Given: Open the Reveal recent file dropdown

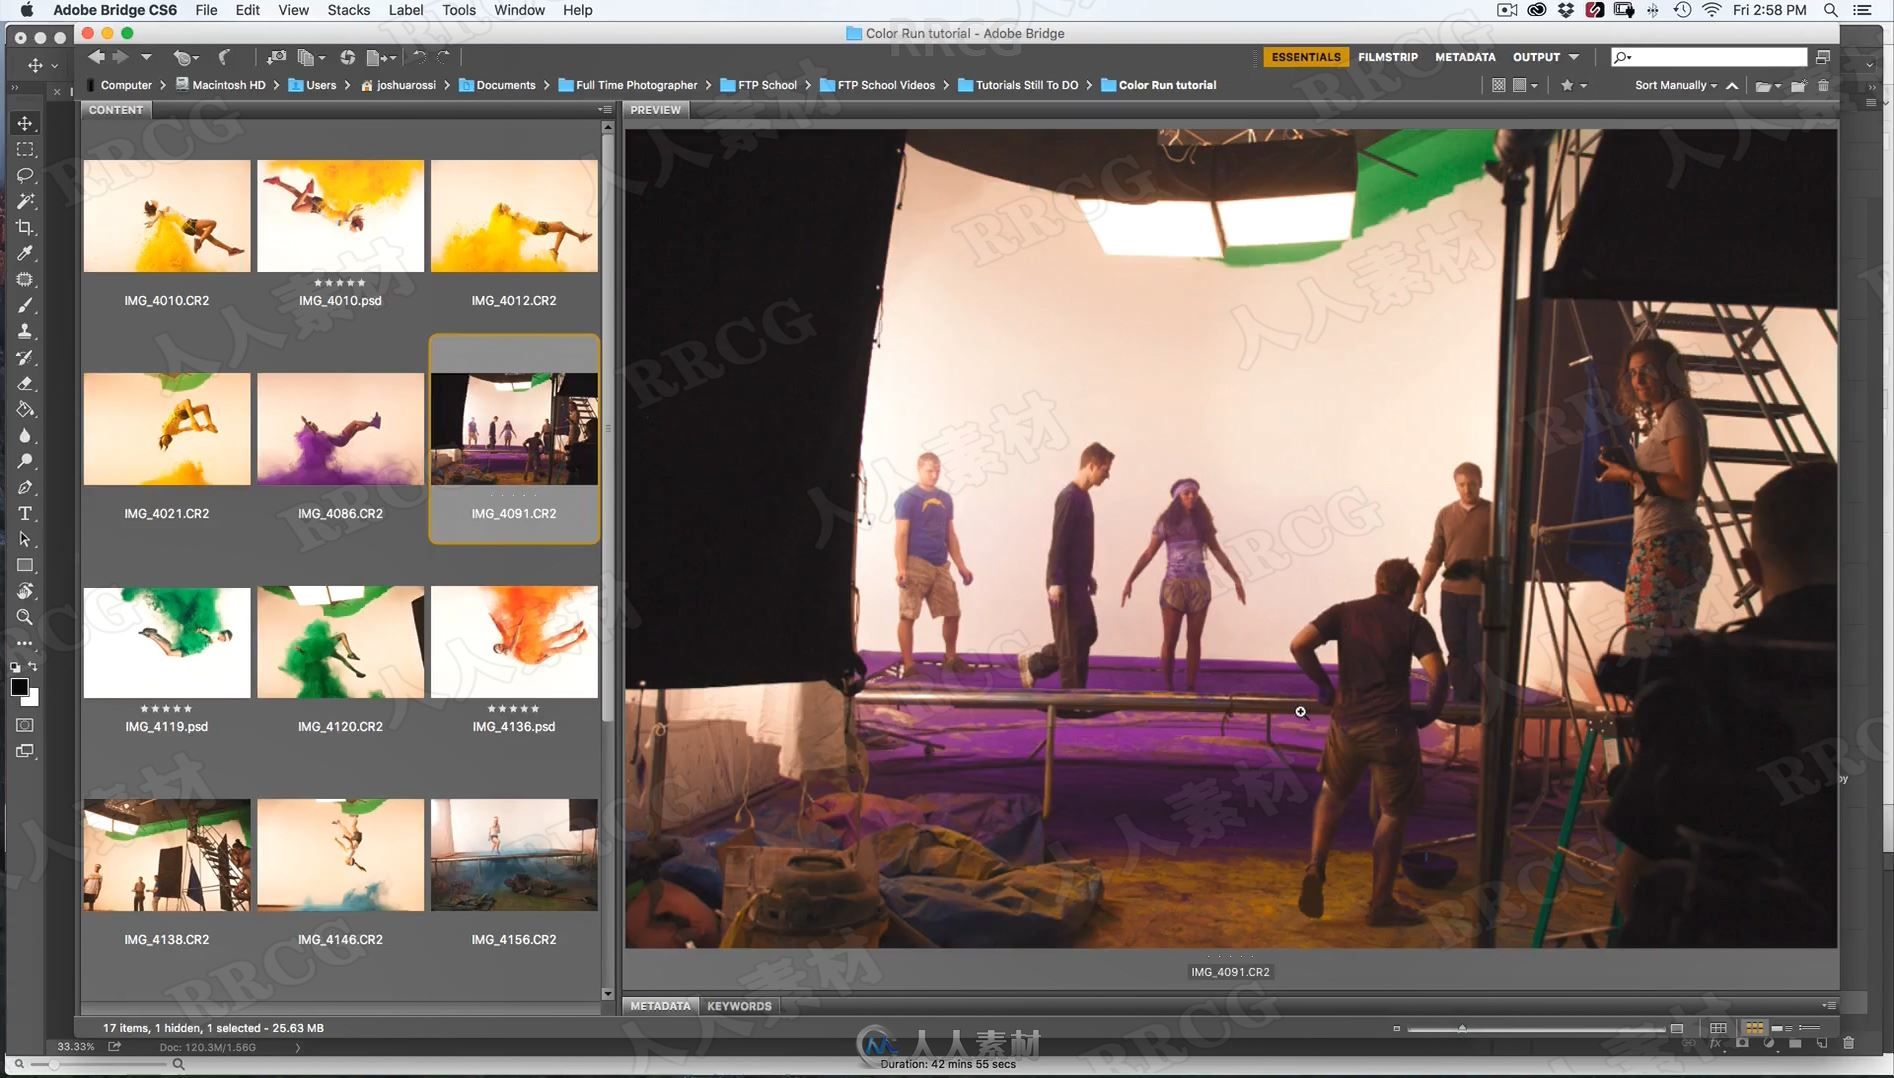Looking at the screenshot, I should [x=185, y=57].
